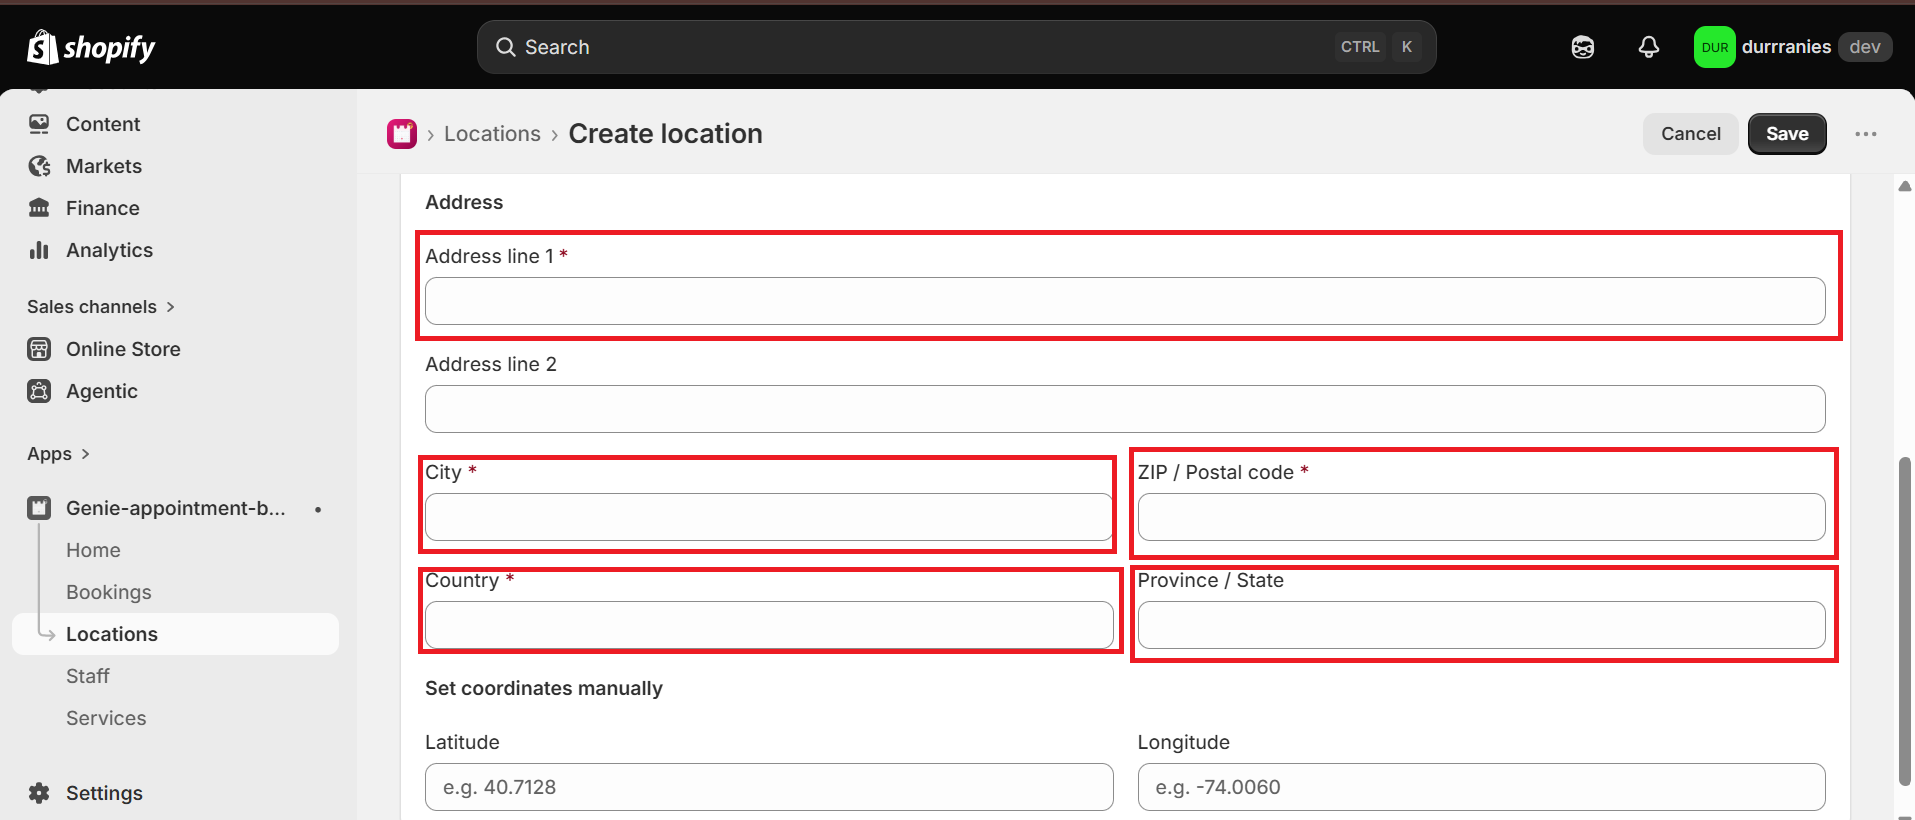1915x820 pixels.
Task: Click the Markets globe icon
Action: pos(39,166)
